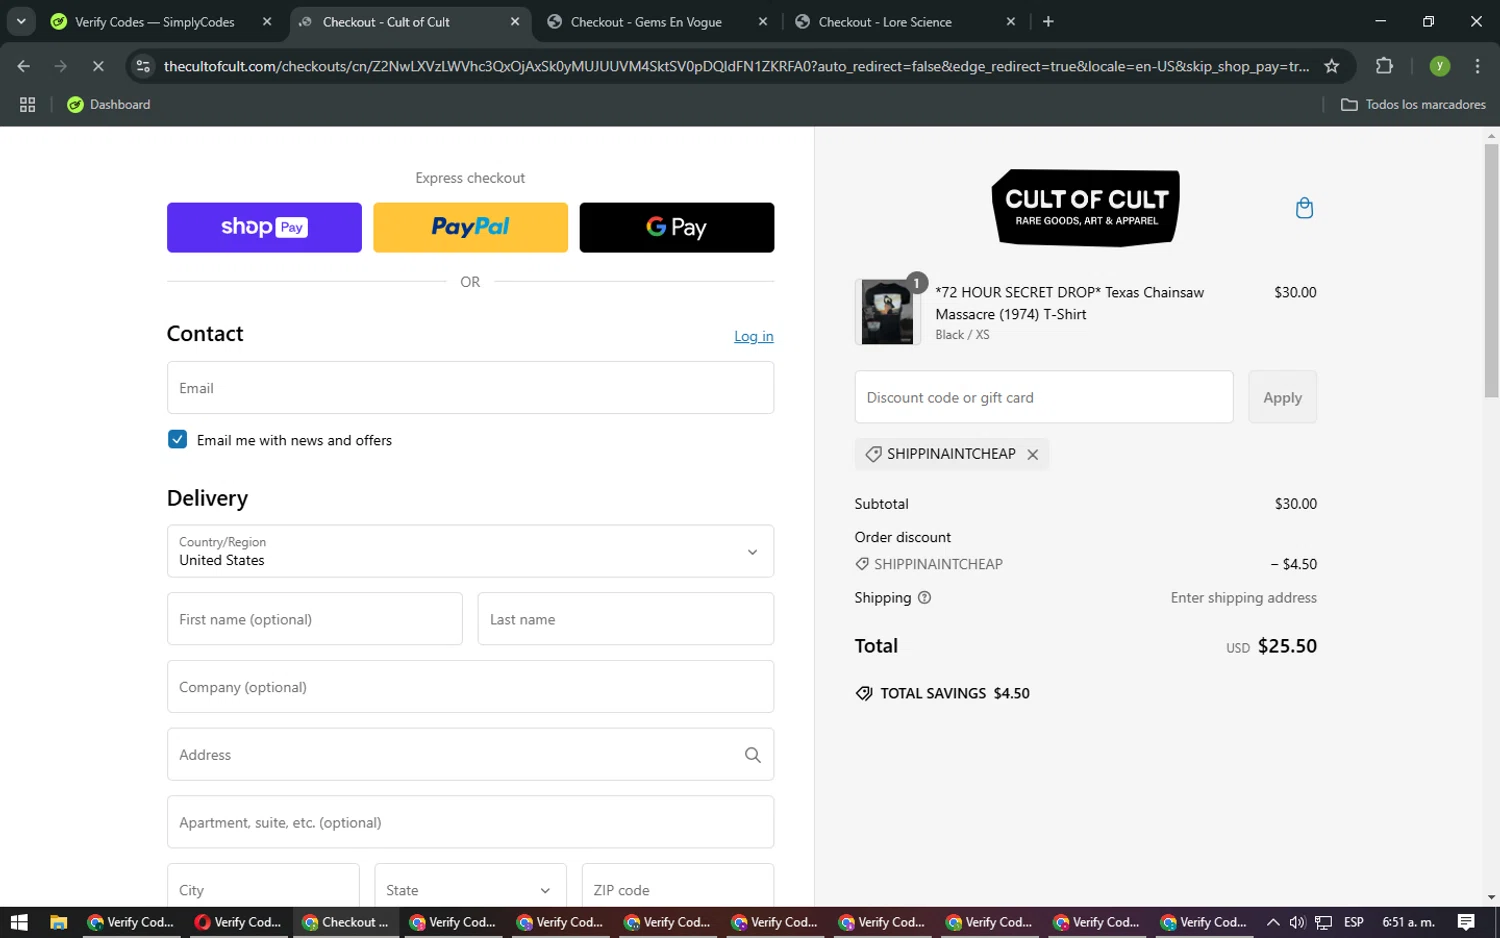The width and height of the screenshot is (1500, 938).
Task: Remove SHIPPINAINTCHEAP discount code tag
Action: point(1033,454)
